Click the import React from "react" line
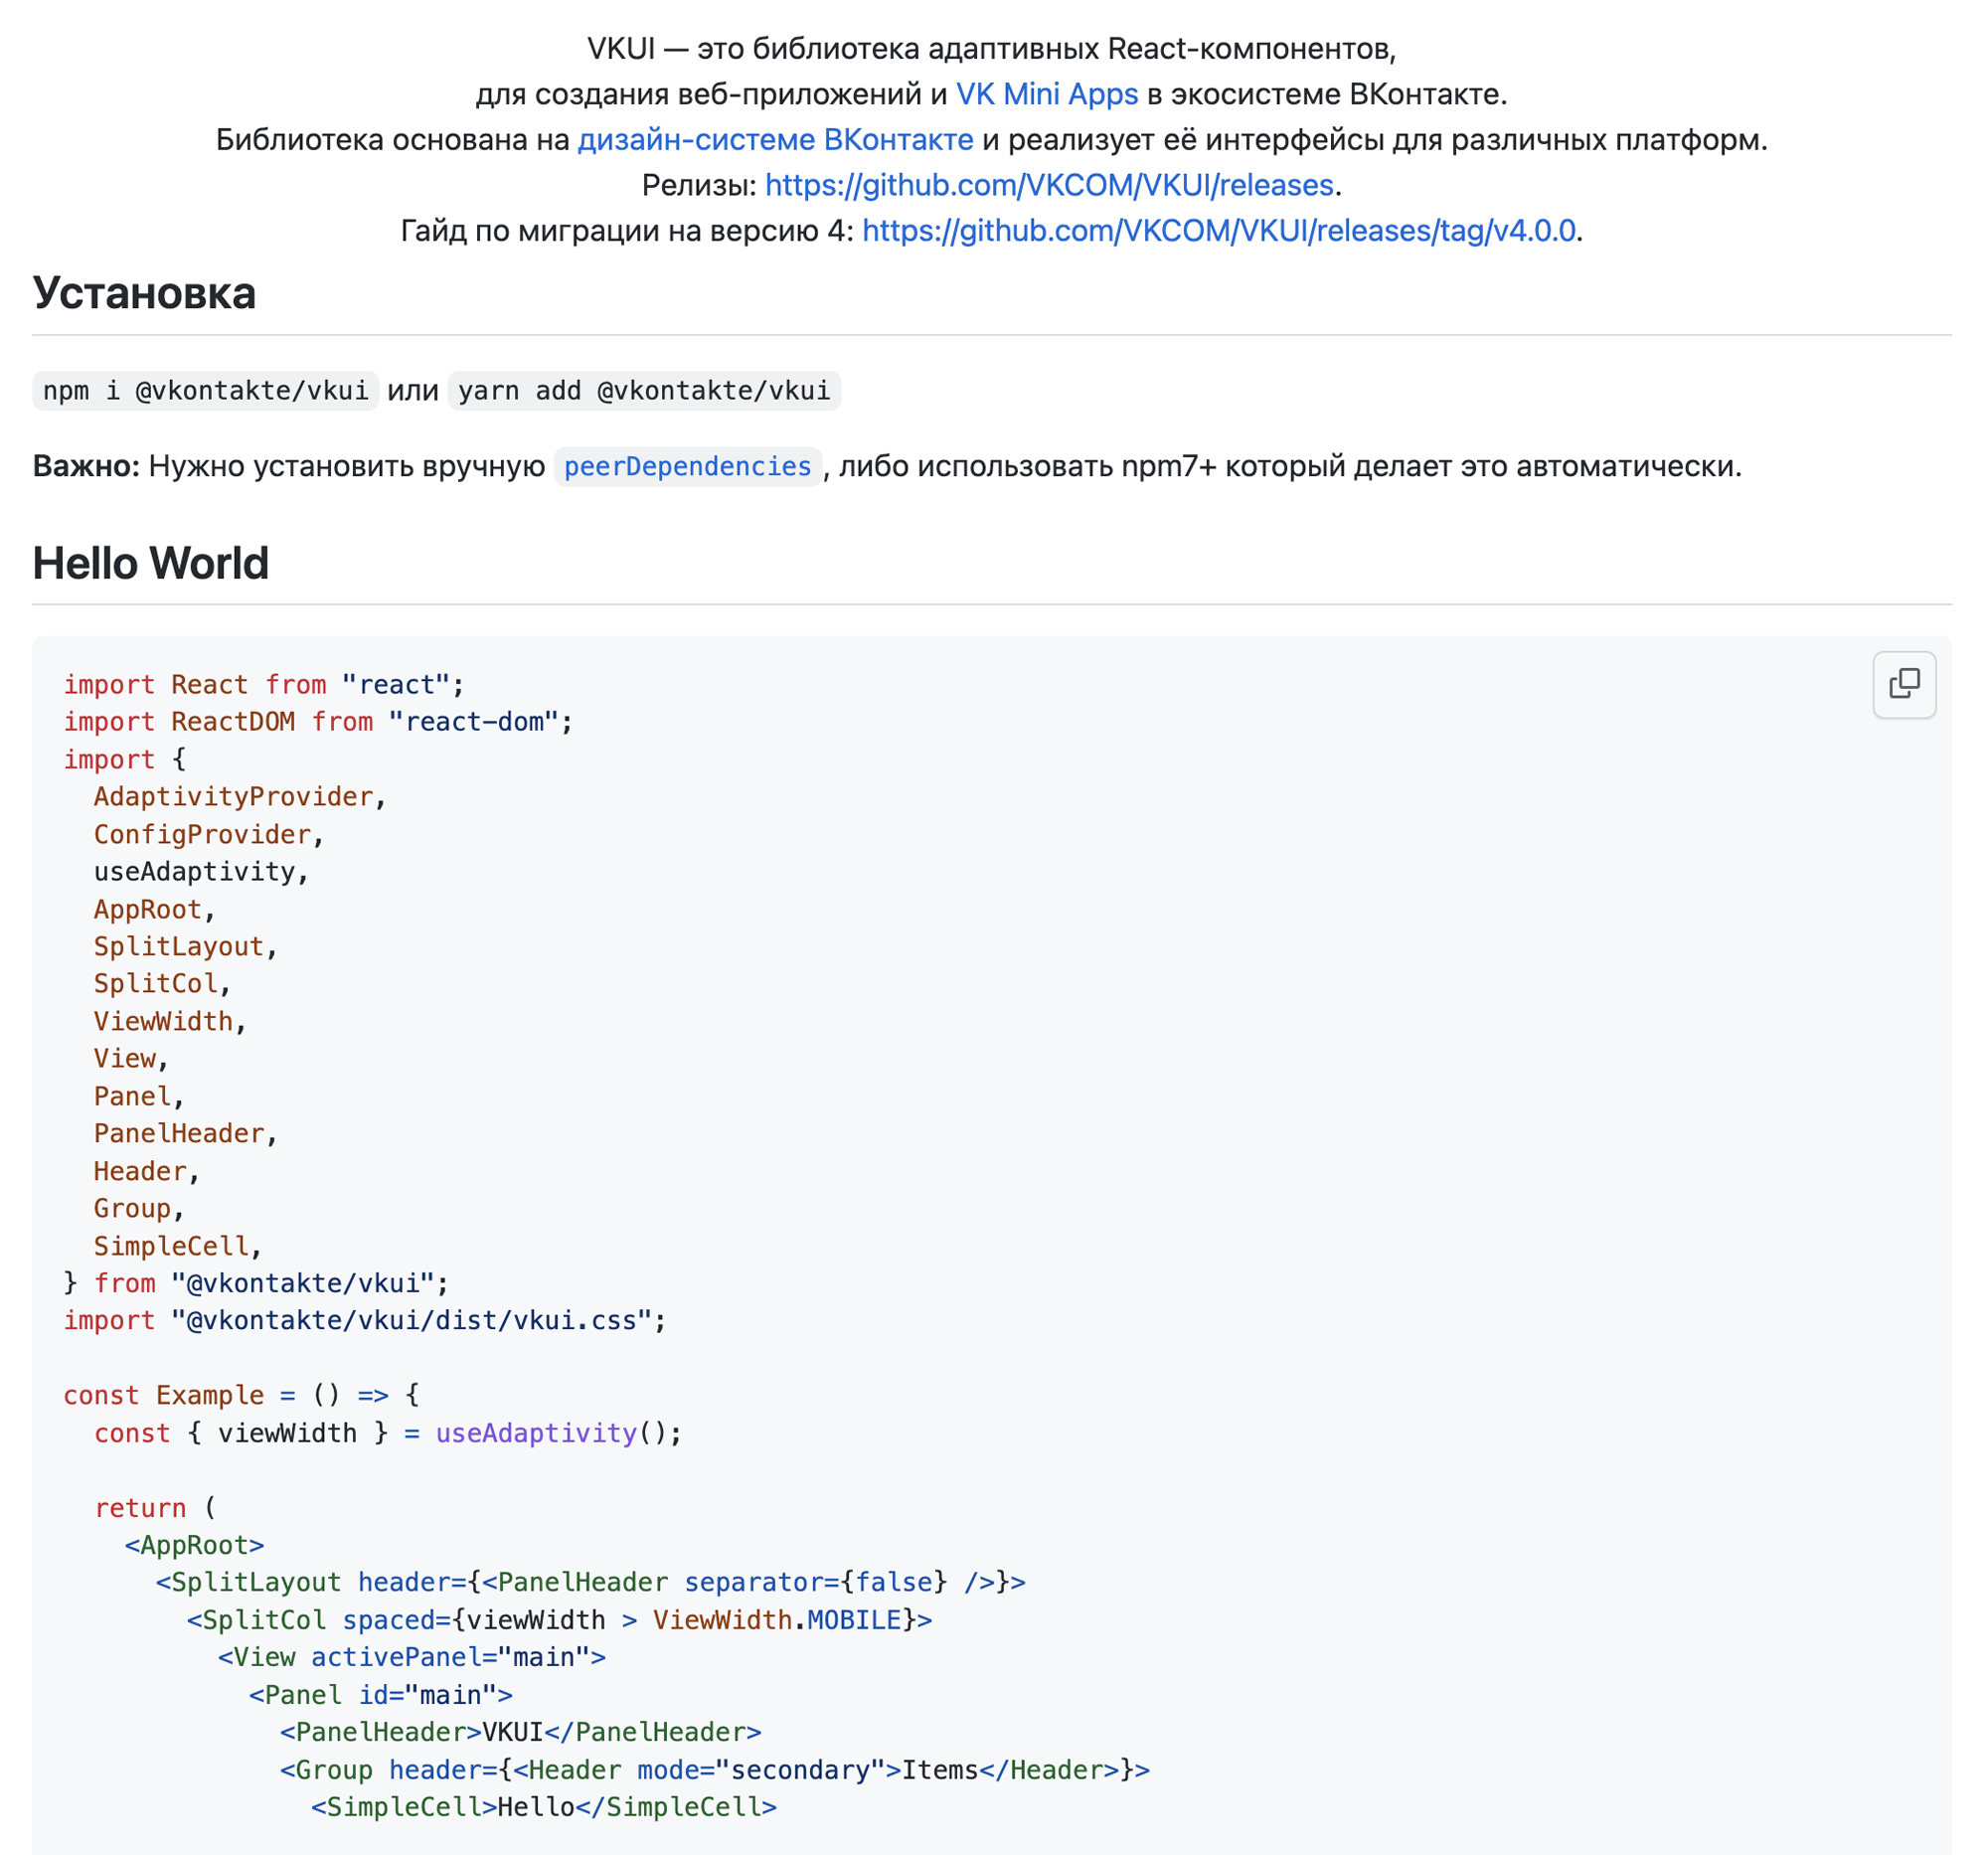1988x1855 pixels. tap(264, 685)
